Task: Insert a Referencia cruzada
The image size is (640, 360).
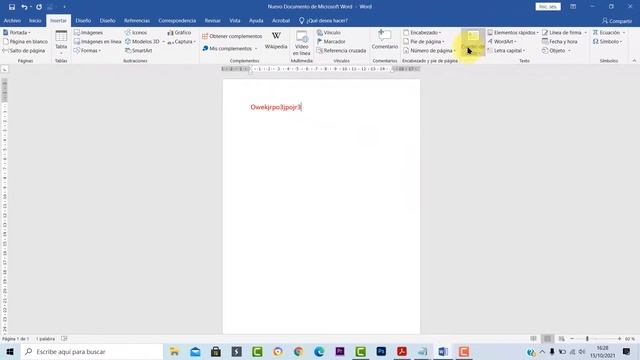Action: point(341,51)
